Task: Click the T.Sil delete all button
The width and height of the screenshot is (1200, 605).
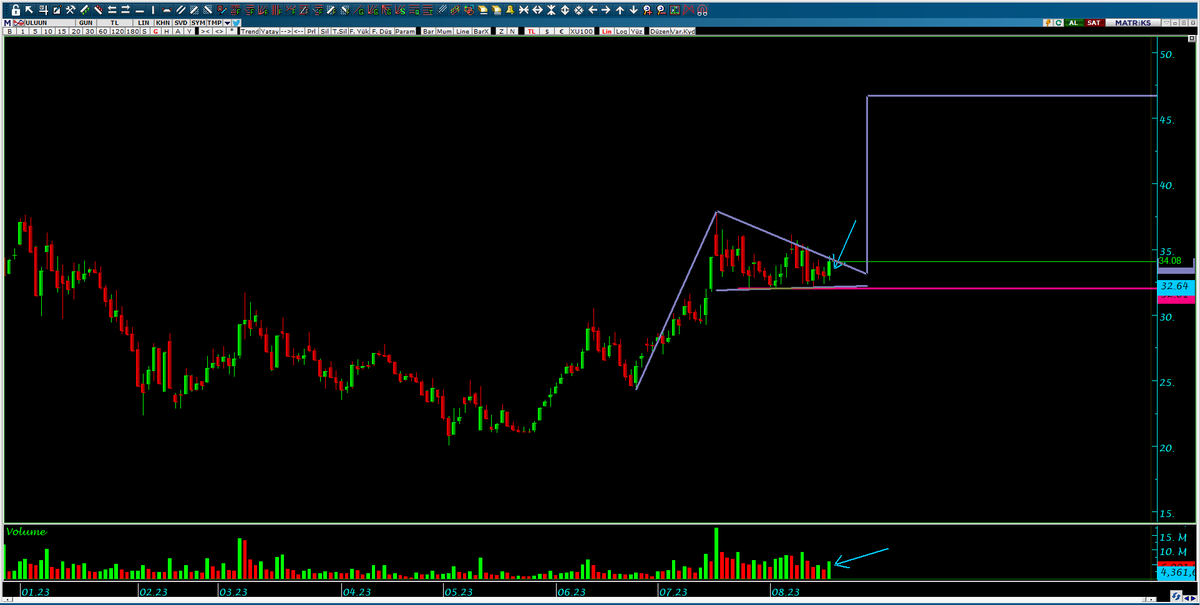Action: [339, 31]
